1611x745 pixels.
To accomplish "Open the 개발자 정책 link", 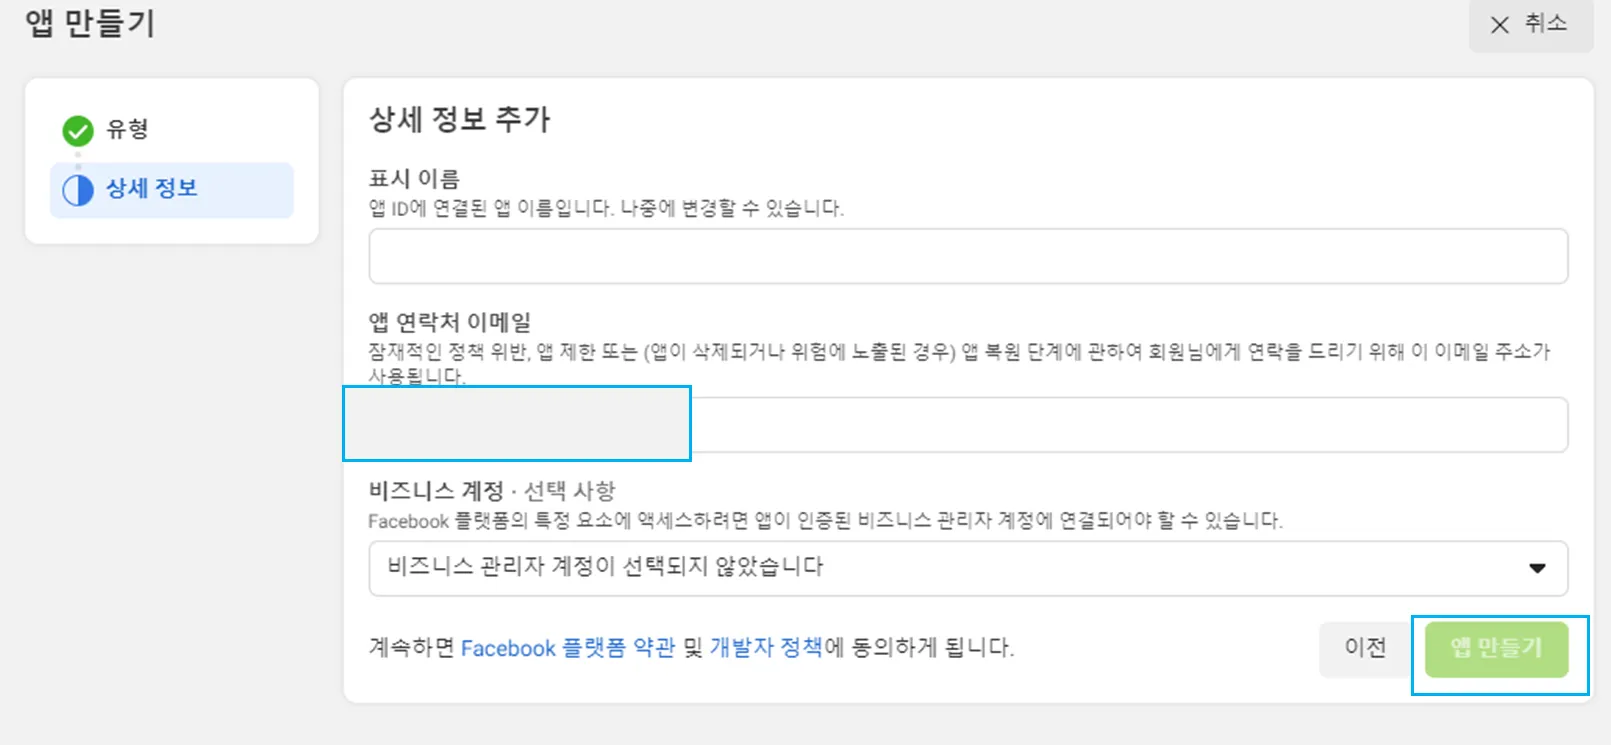I will (765, 648).
